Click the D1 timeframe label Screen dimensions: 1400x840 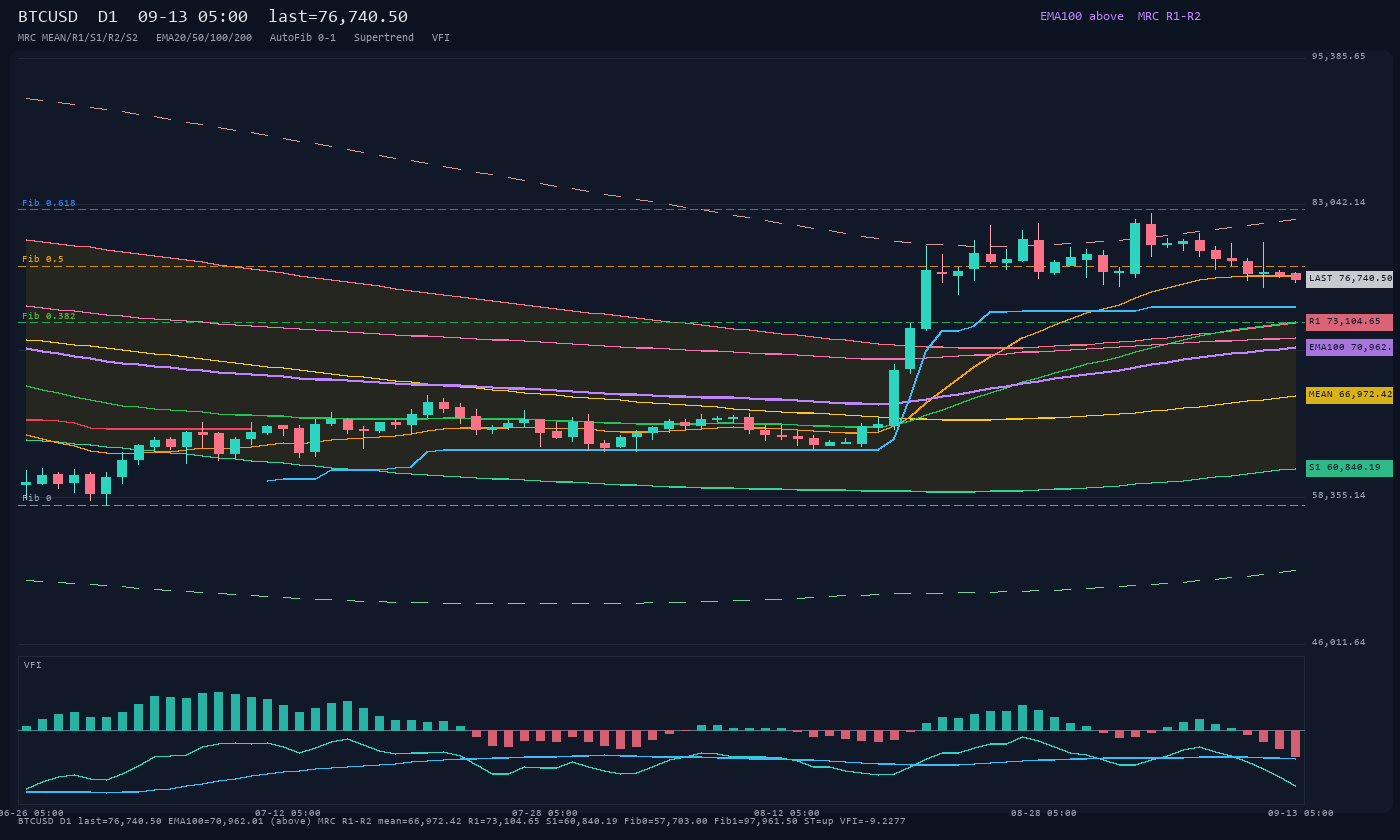tap(108, 17)
